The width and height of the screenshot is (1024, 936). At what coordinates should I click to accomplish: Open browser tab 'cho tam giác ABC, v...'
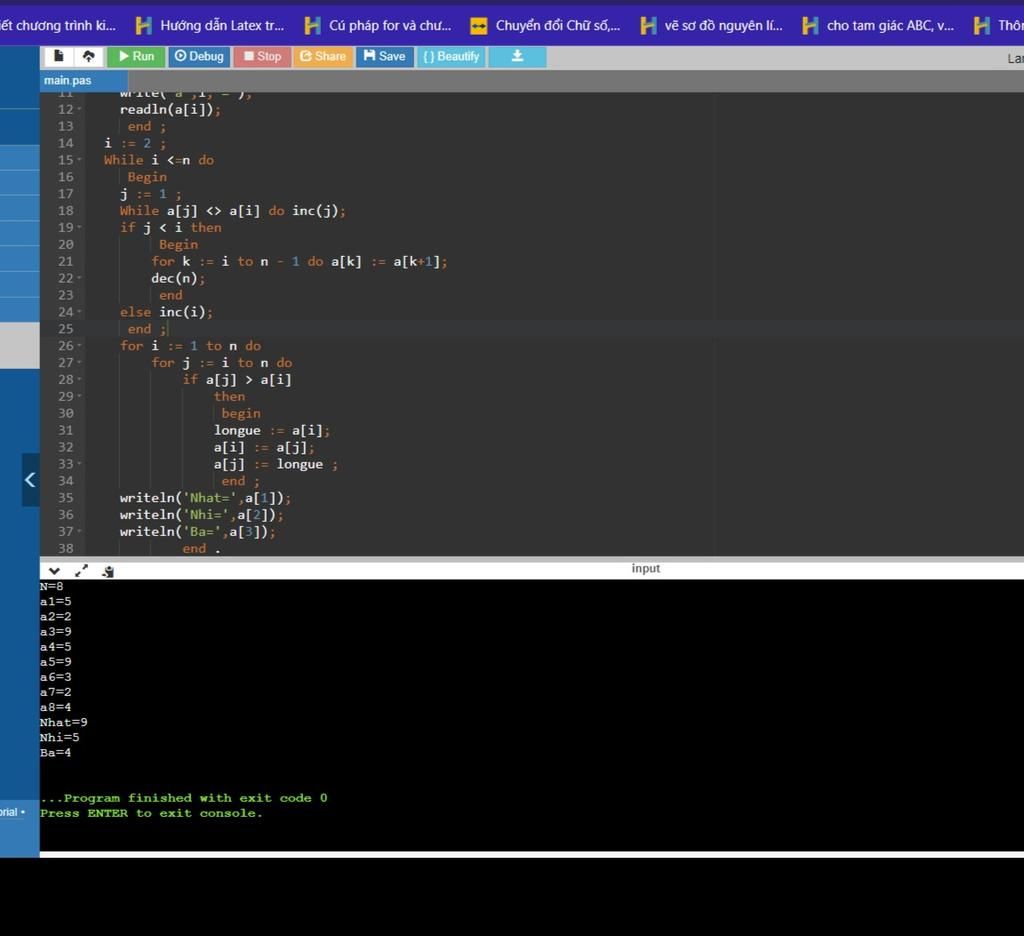tap(878, 25)
